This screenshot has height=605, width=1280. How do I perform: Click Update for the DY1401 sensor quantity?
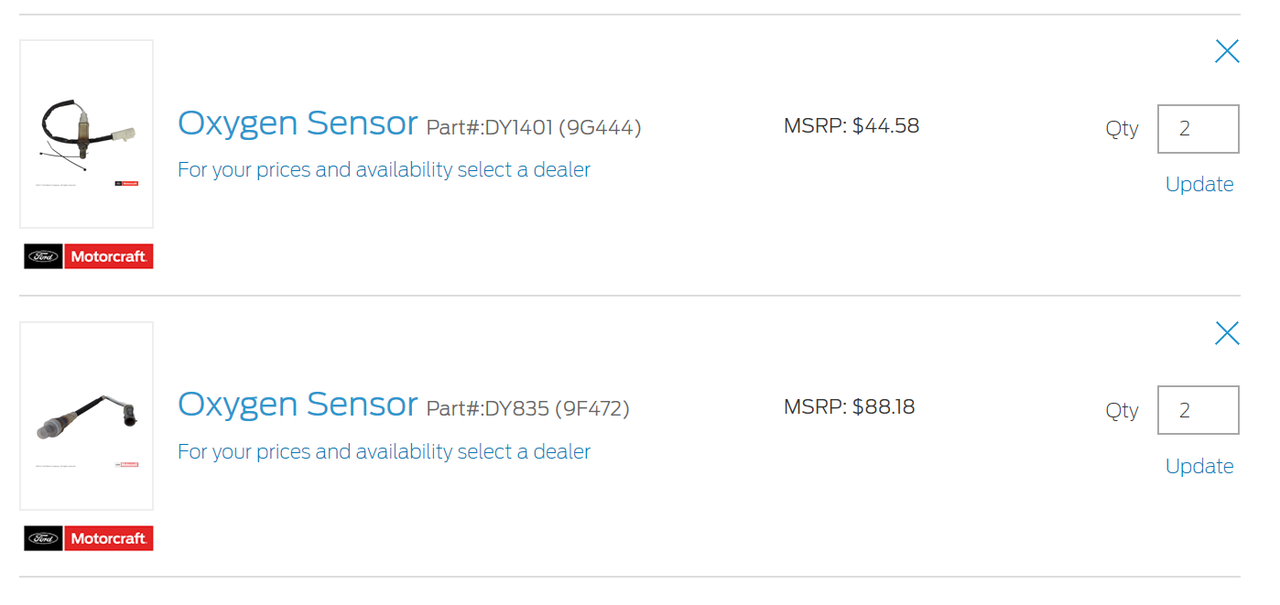(x=1199, y=185)
